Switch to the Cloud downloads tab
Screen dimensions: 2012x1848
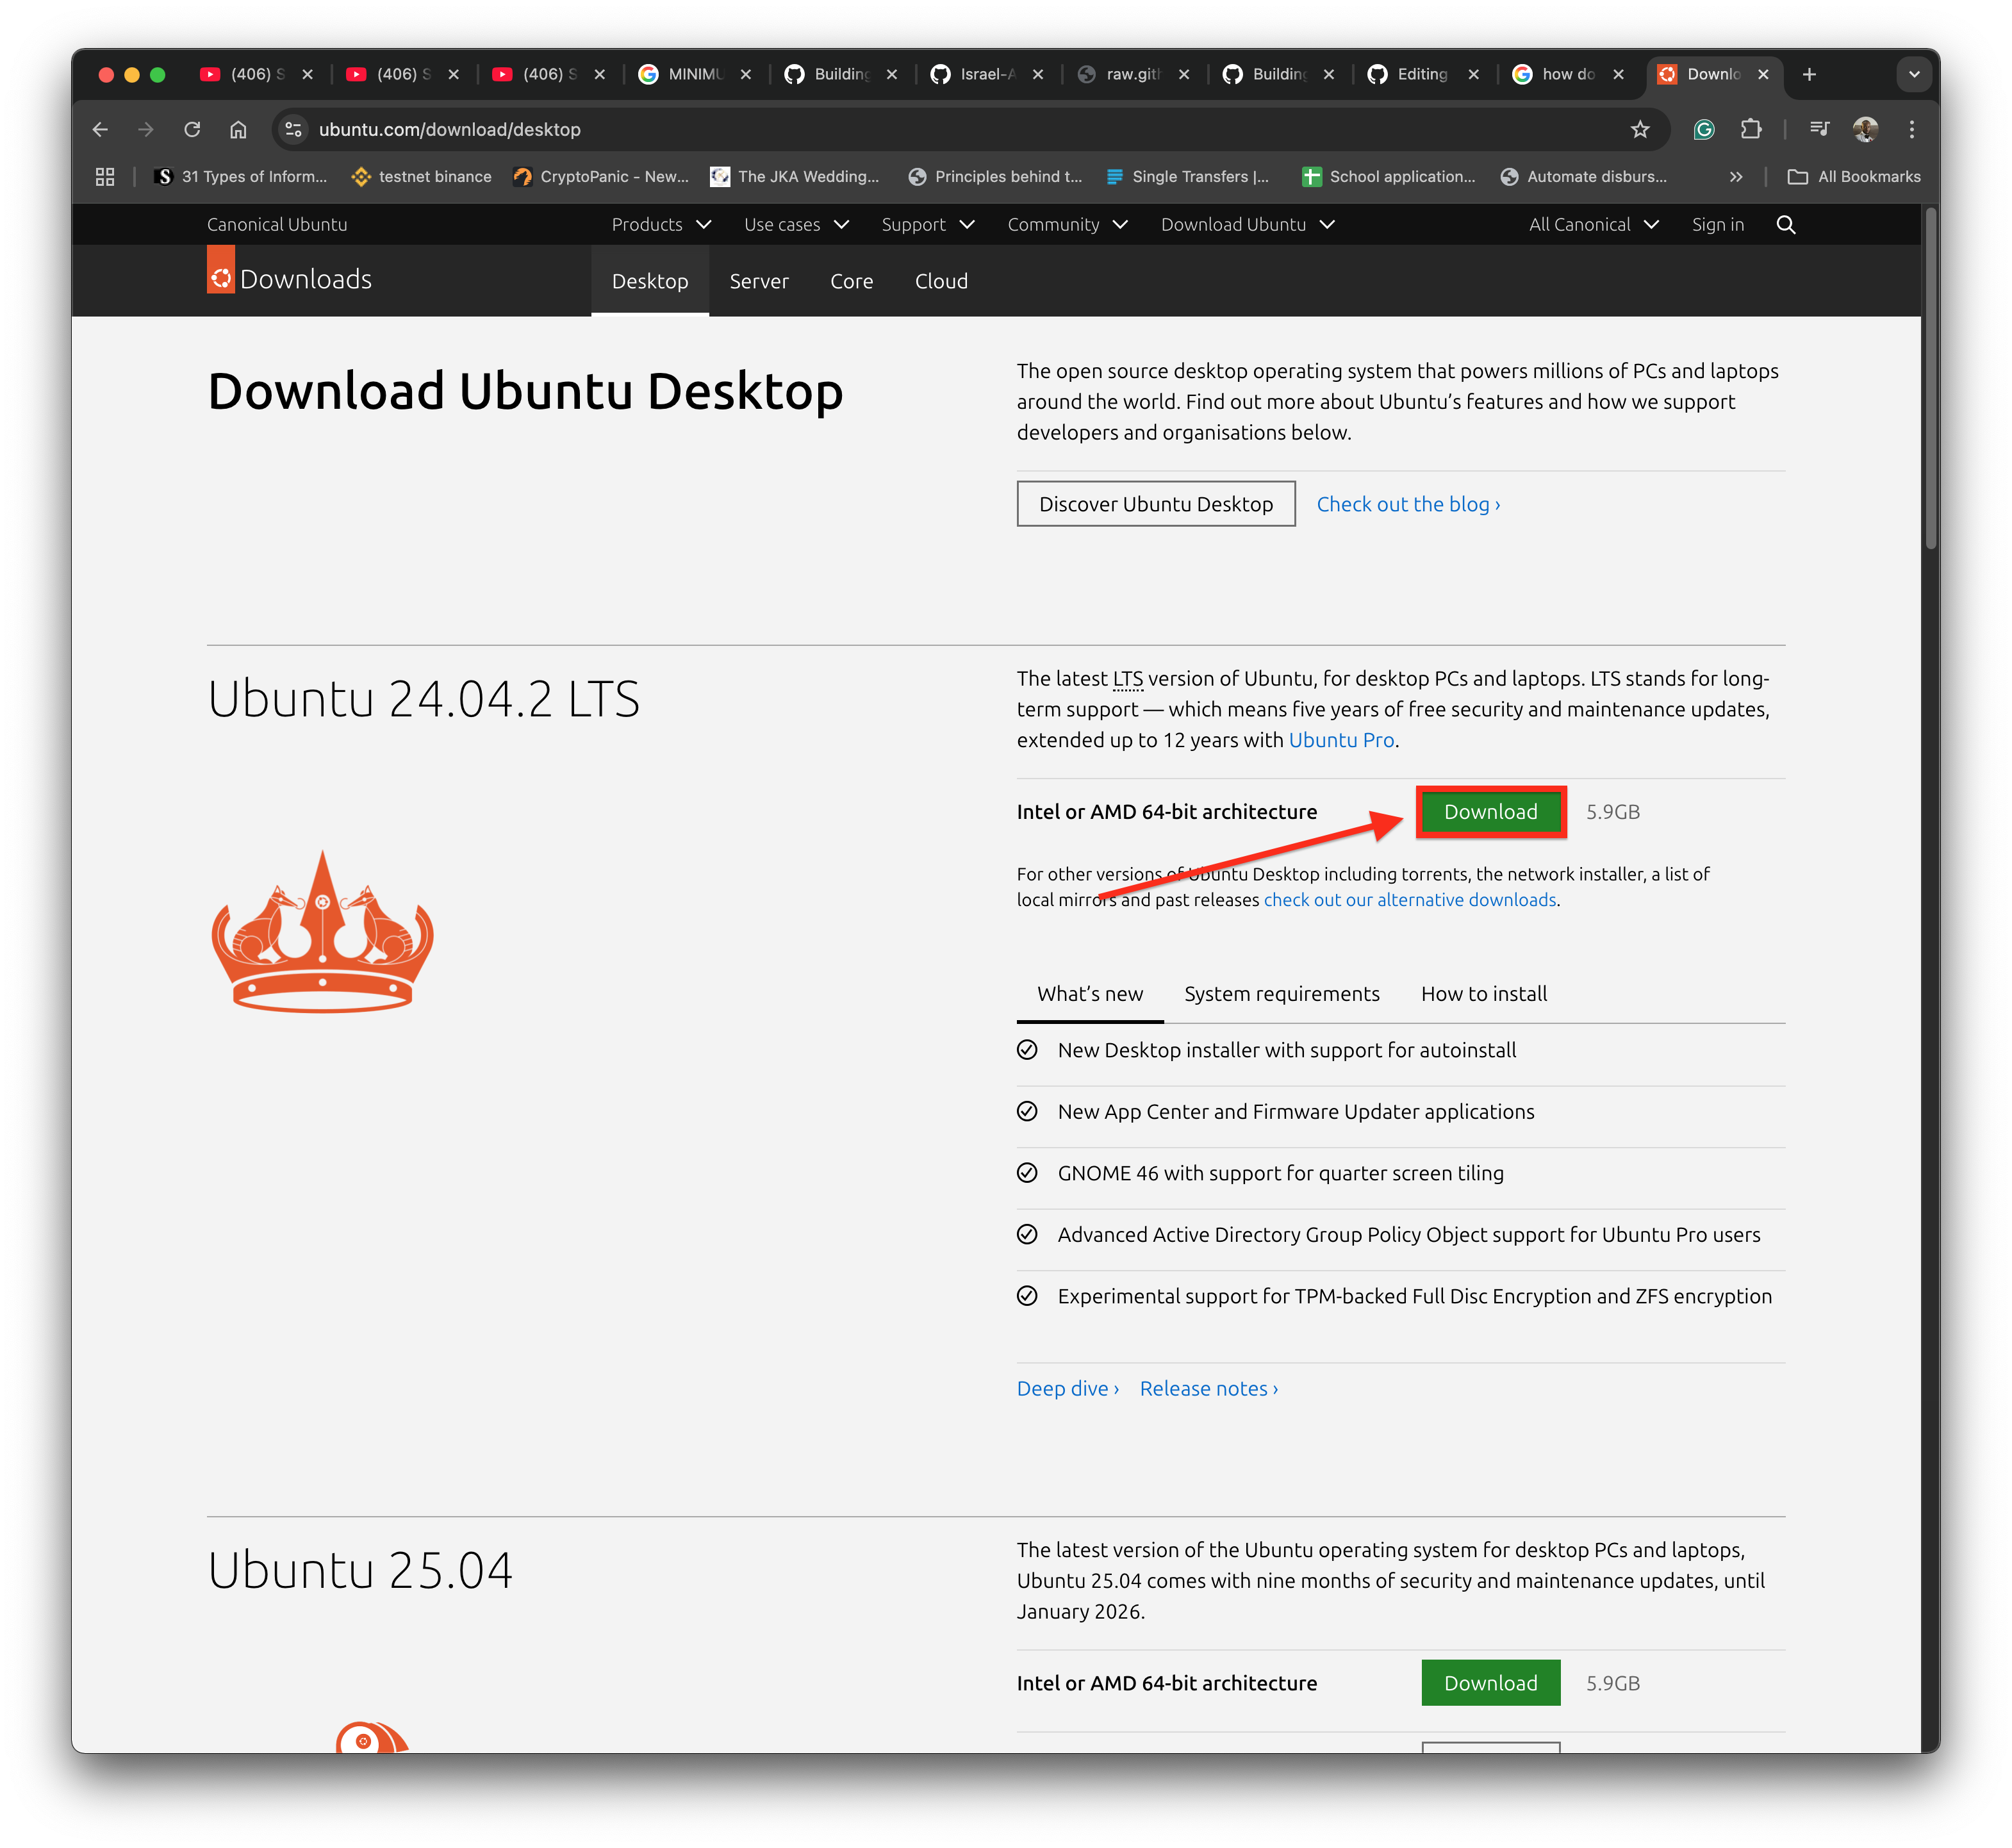(x=941, y=281)
